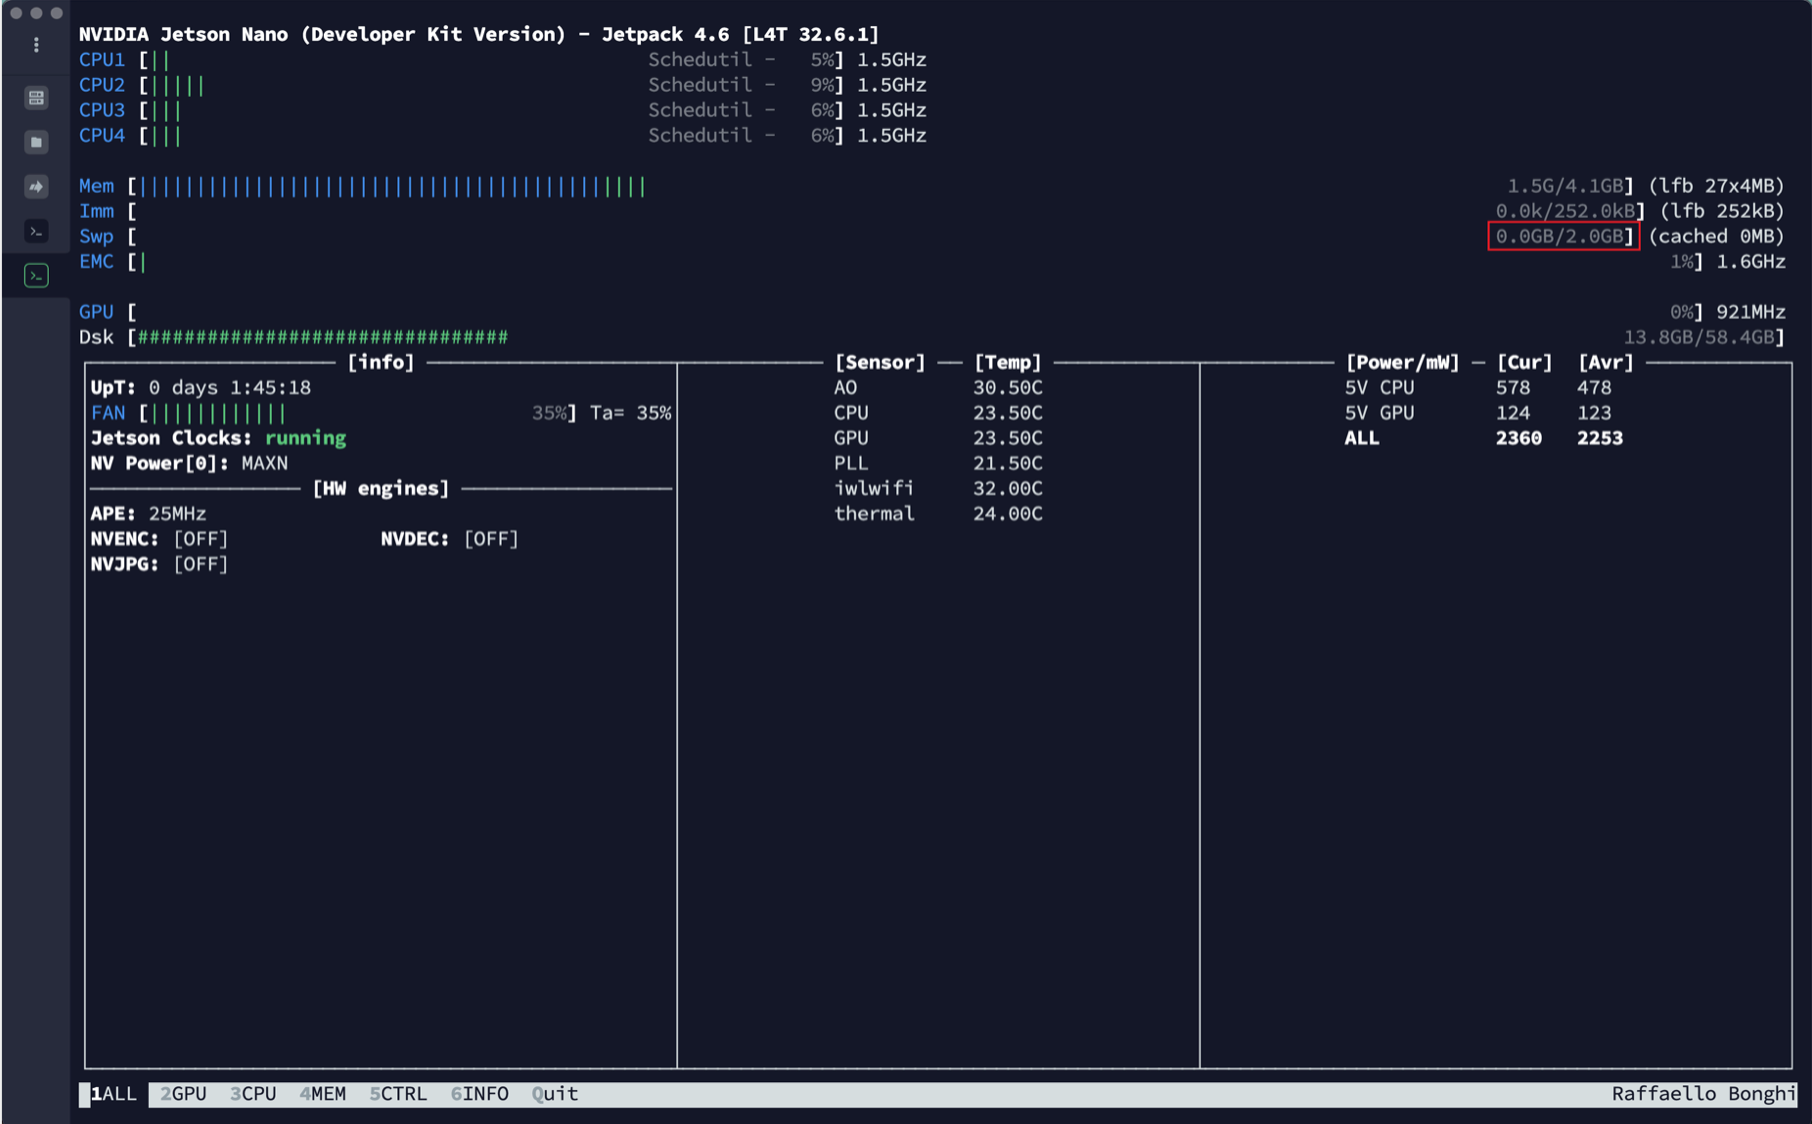Show the 6INFO tab
This screenshot has height=1124, width=1812.
(x=479, y=1094)
